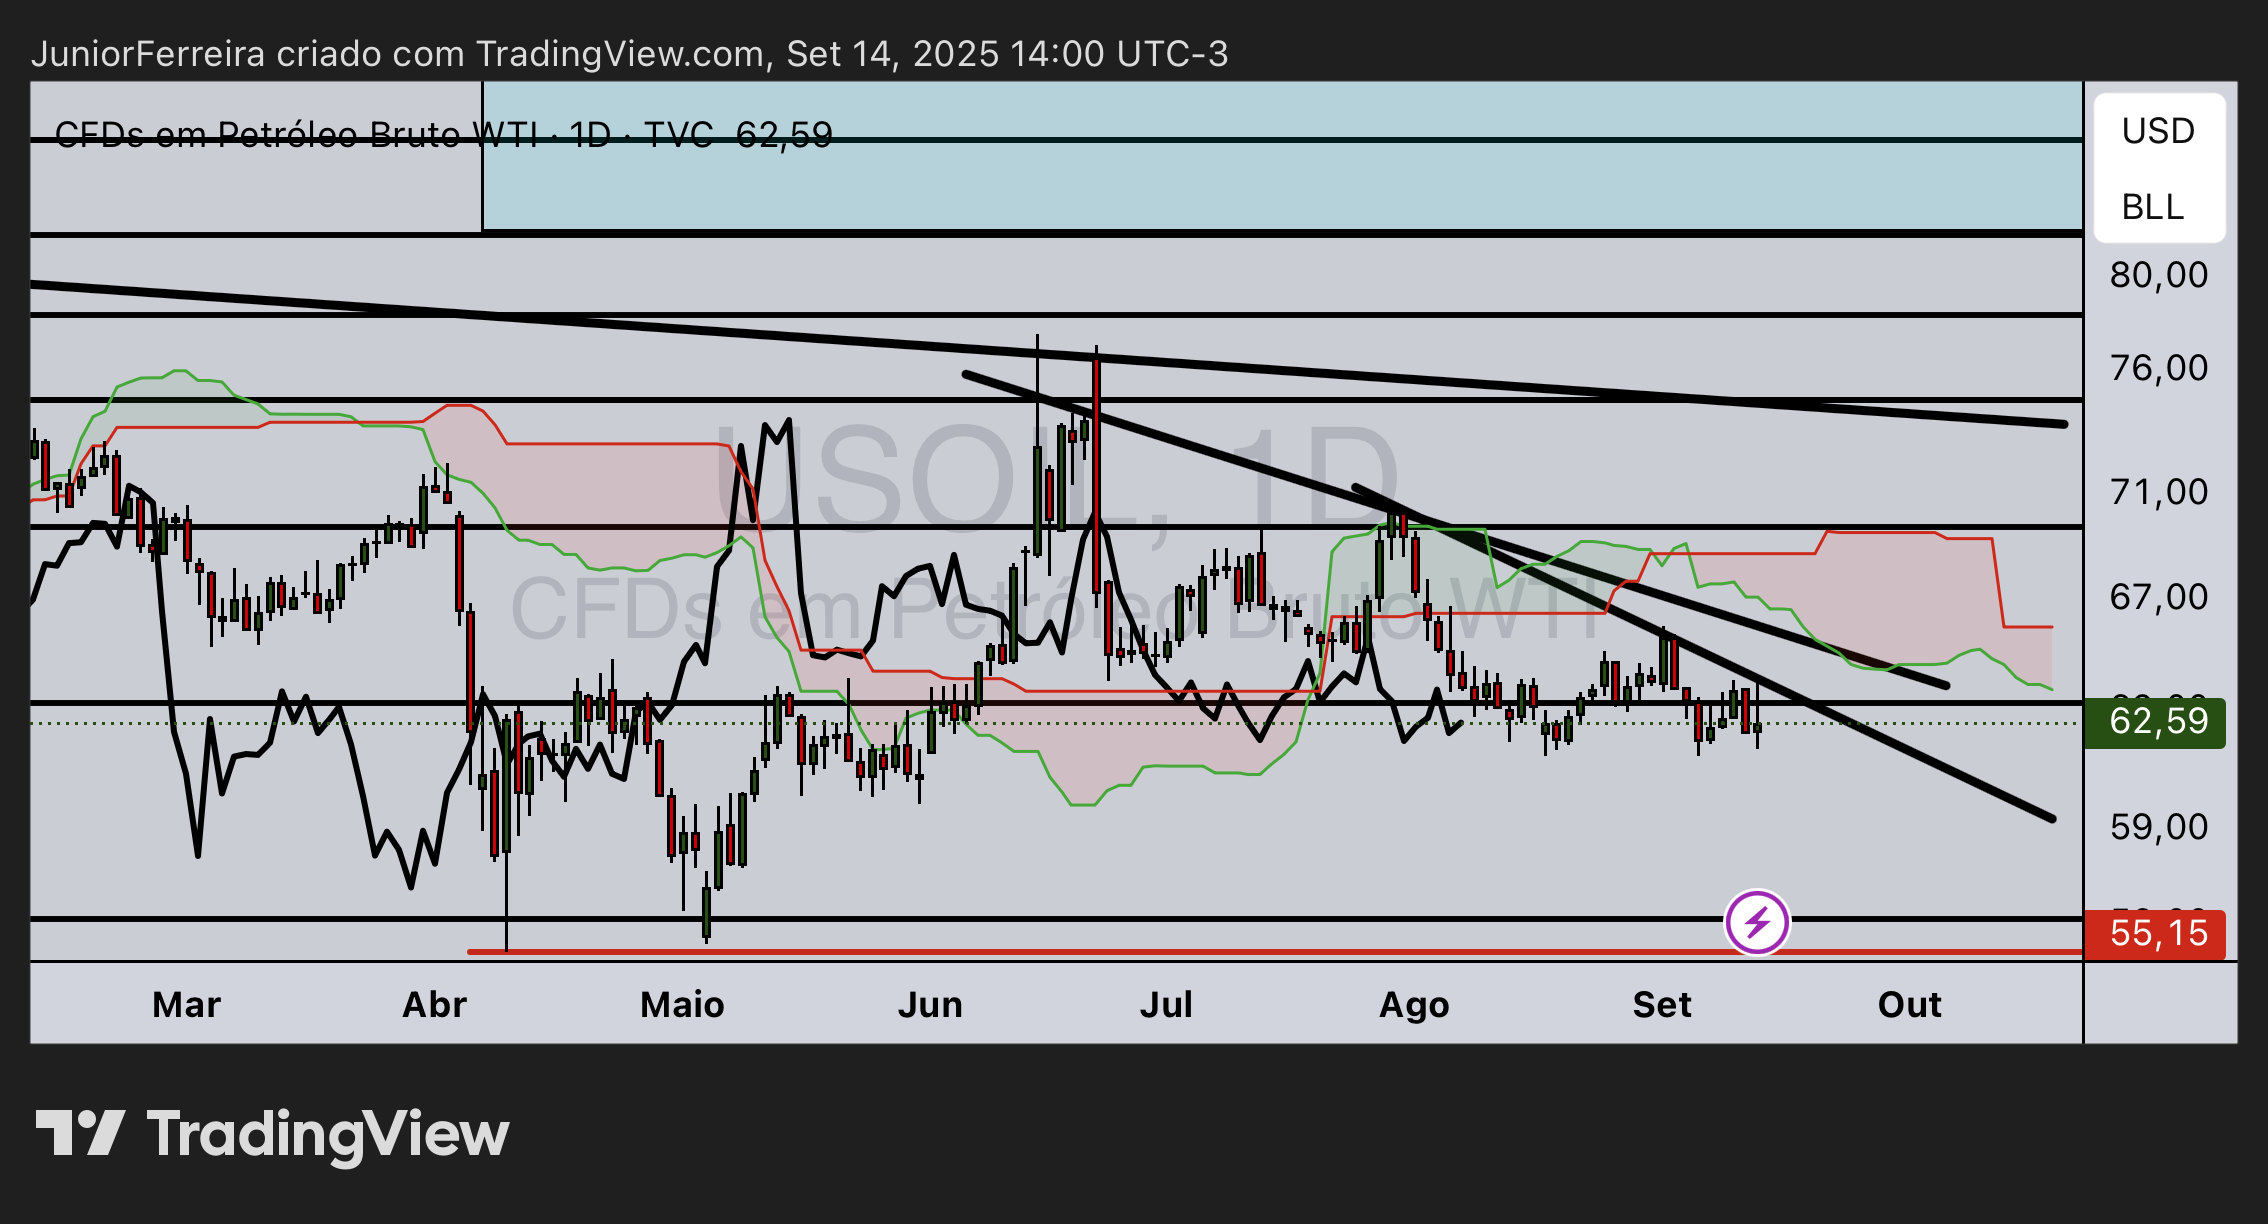
Task: Click the 59,00 price axis value
Action: [x=2159, y=827]
